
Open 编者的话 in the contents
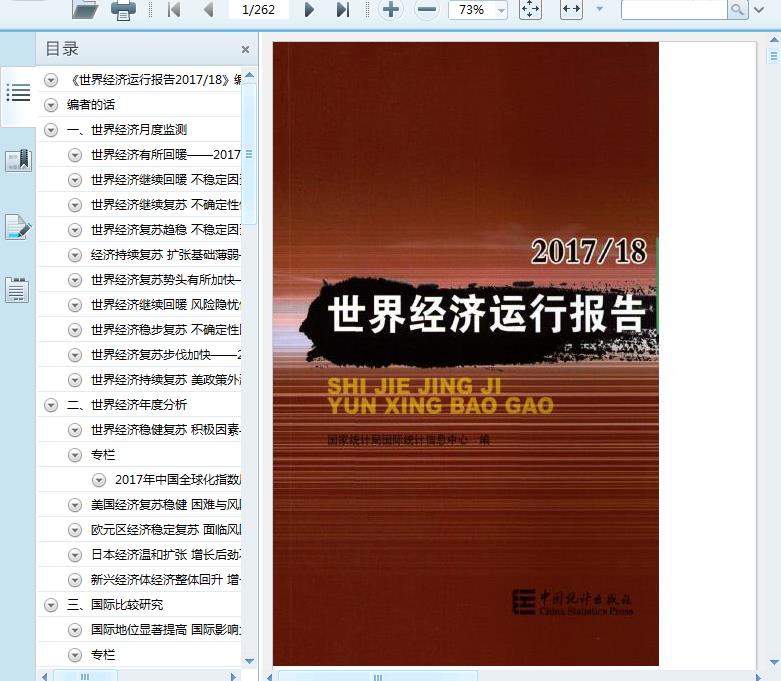91,105
